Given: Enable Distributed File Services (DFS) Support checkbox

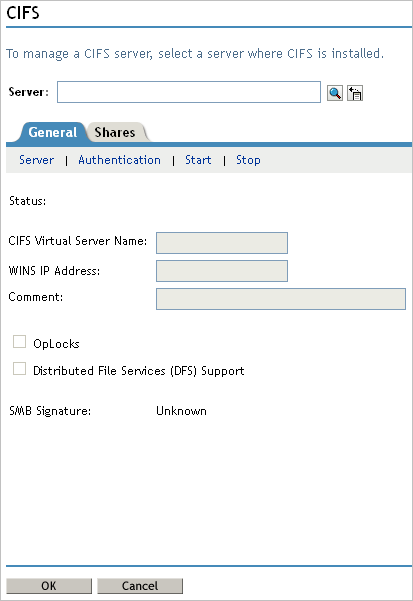Looking at the screenshot, I should click(20, 368).
